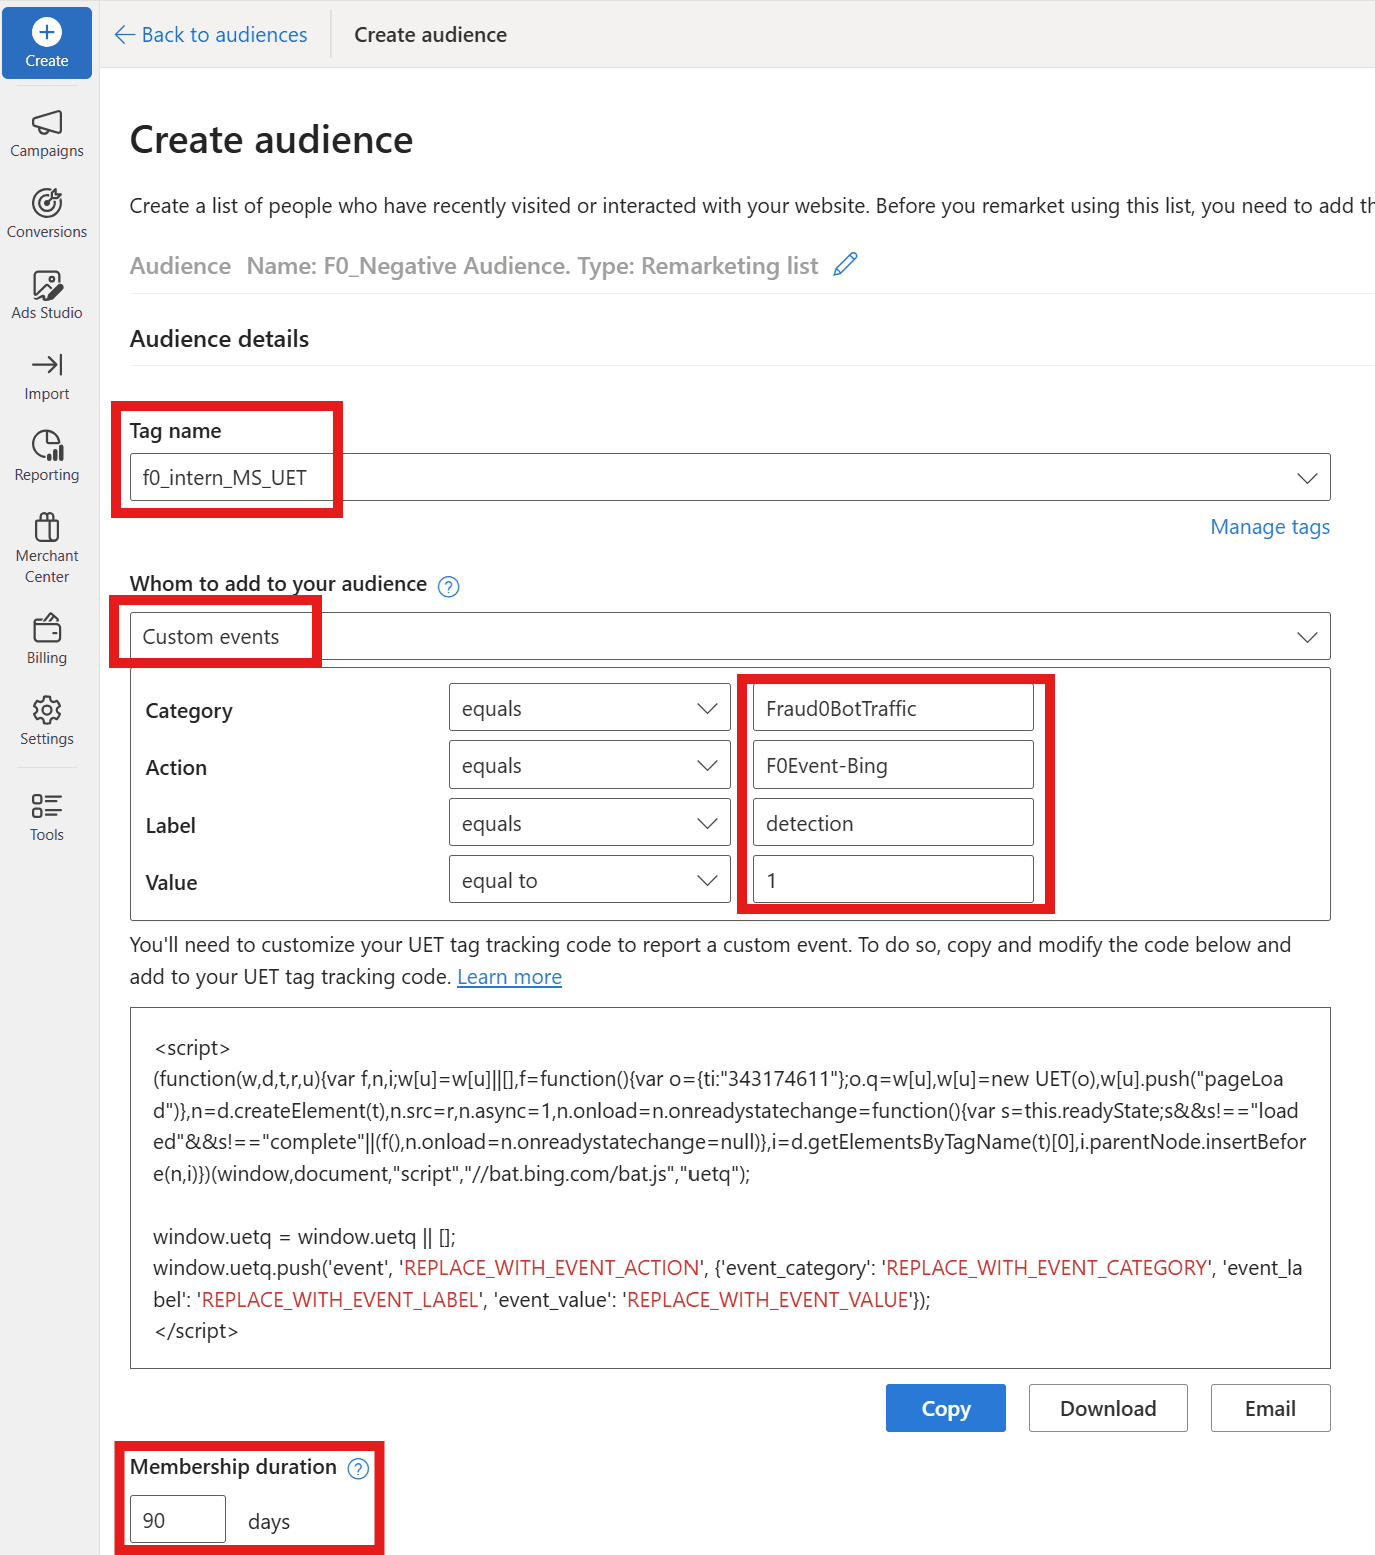The width and height of the screenshot is (1375, 1555).
Task: Click the Create plus icon button
Action: click(x=47, y=43)
